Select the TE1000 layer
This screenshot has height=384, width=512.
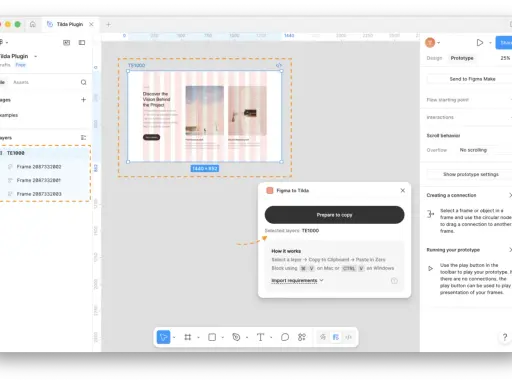45,153
